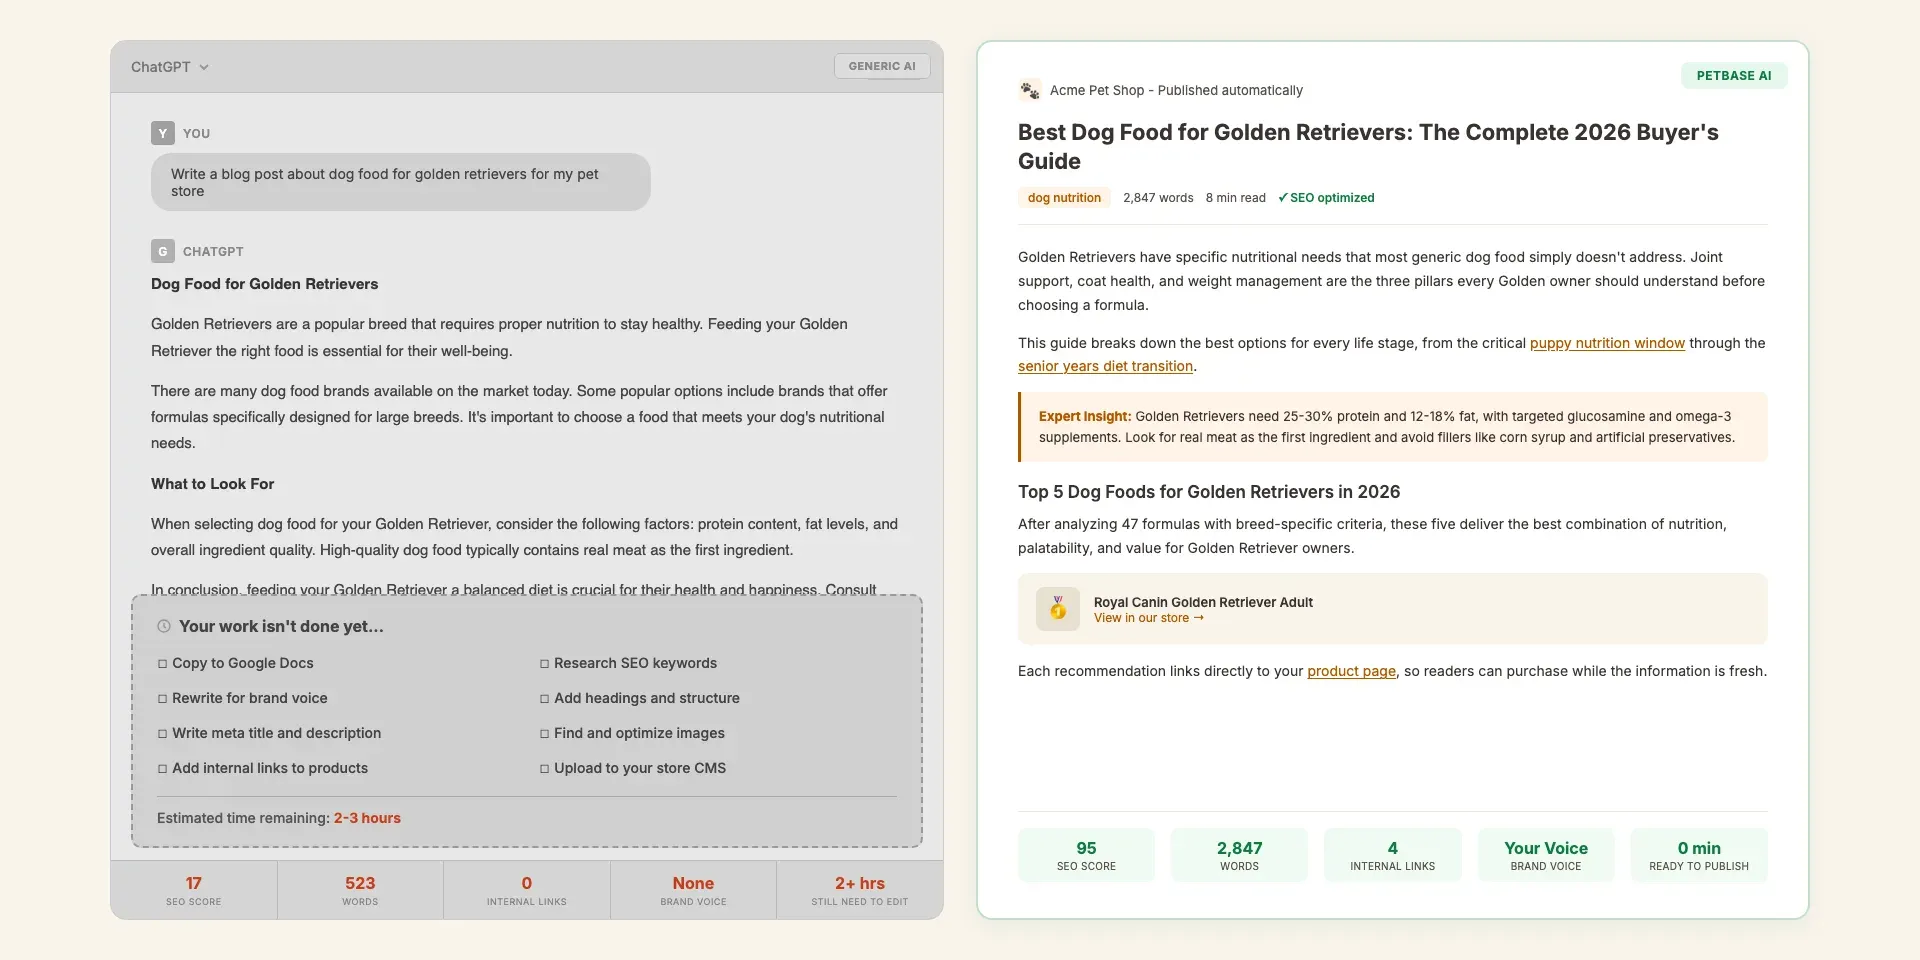The height and width of the screenshot is (960, 1920).
Task: Check the Write meta title and description box
Action: (x=162, y=734)
